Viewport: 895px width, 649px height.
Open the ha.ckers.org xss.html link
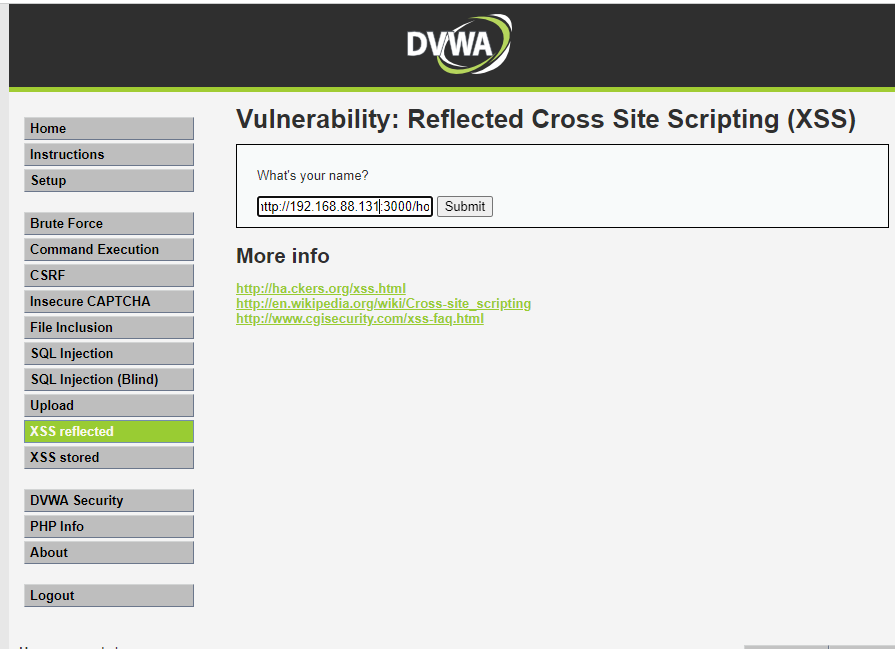point(321,288)
